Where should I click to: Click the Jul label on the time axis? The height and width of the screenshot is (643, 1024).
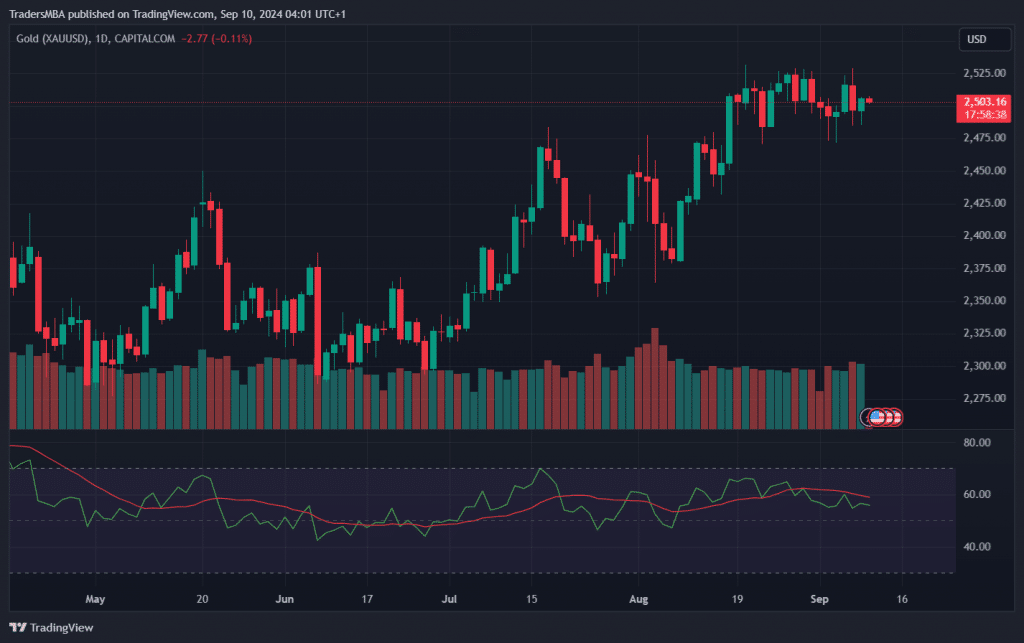point(449,601)
